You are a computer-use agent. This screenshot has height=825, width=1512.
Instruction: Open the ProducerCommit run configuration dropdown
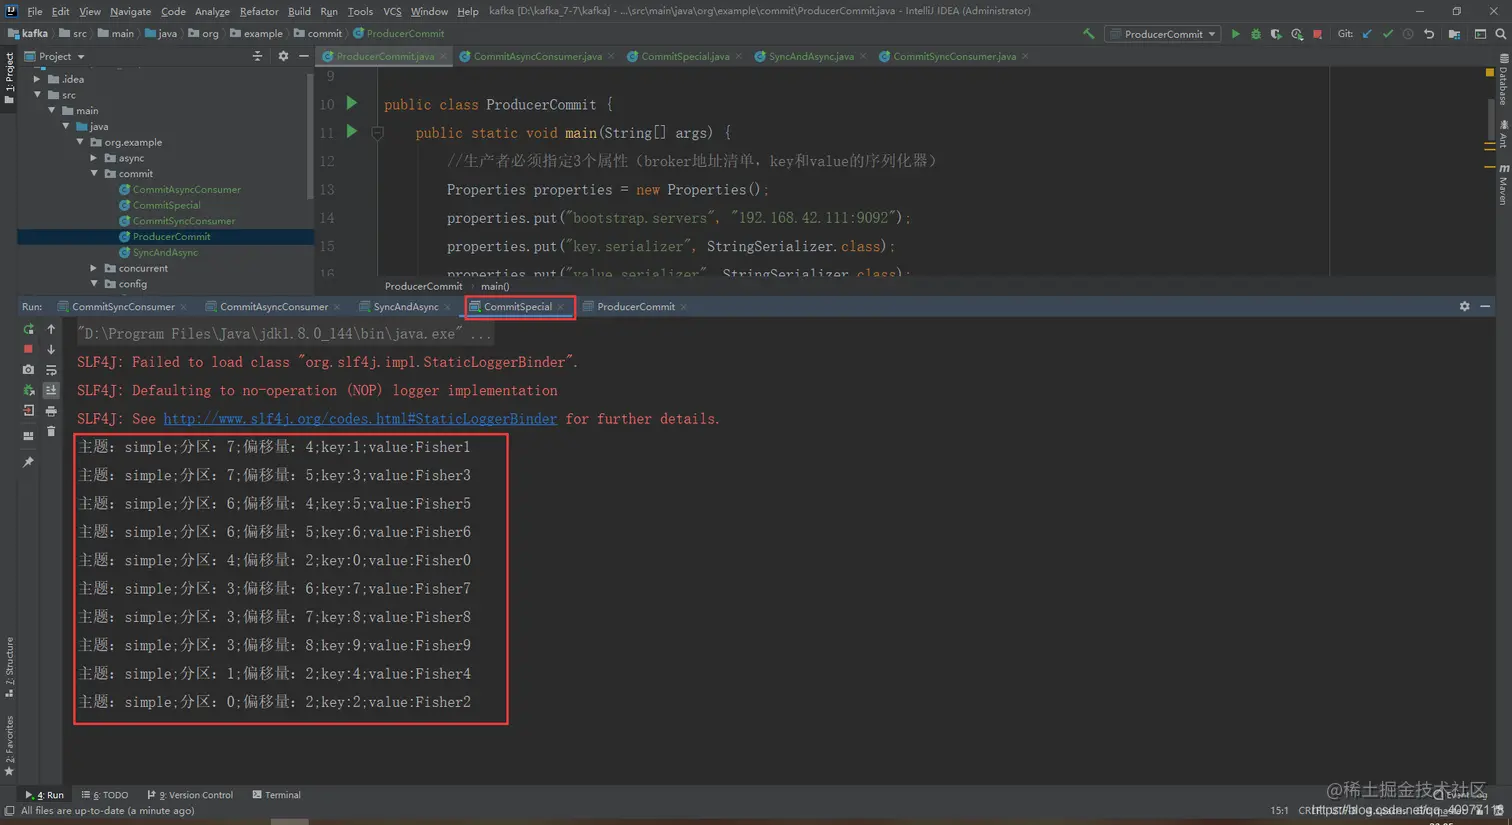tap(1164, 34)
